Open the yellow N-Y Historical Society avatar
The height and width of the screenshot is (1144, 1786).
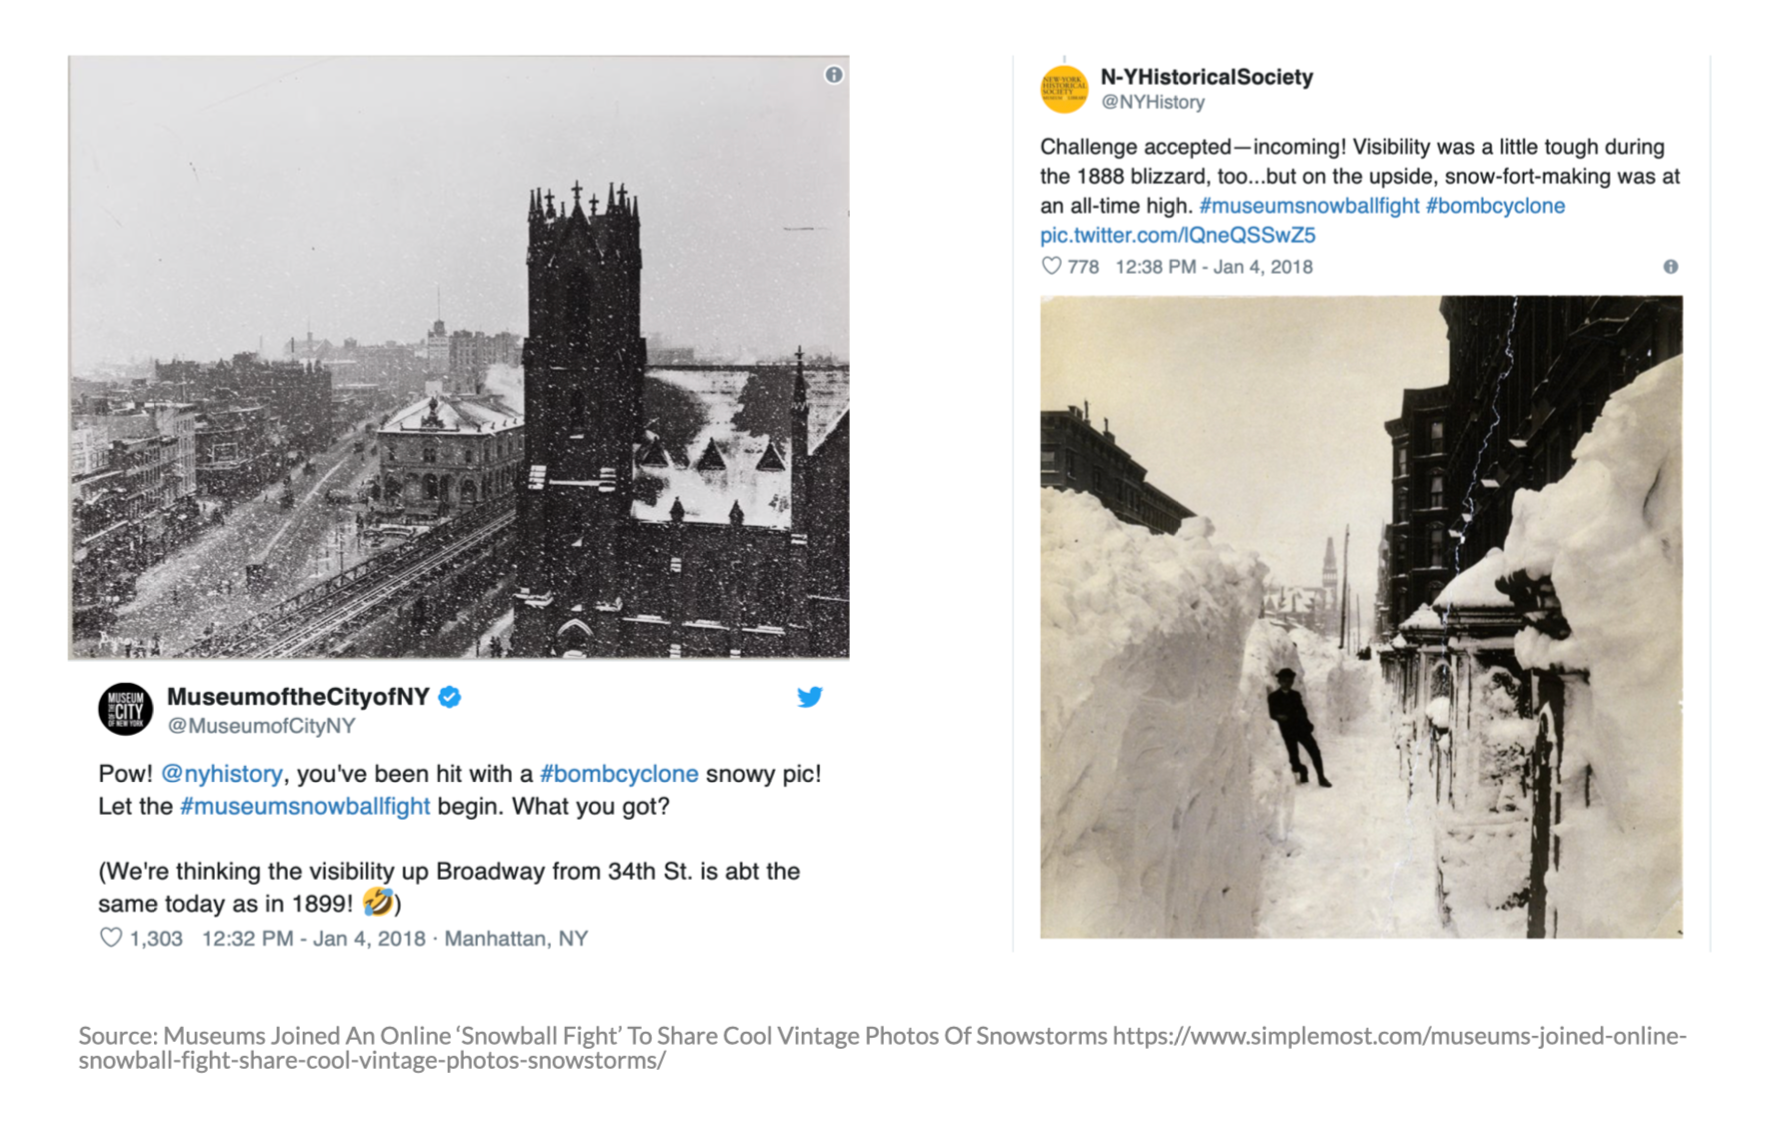click(x=1064, y=89)
